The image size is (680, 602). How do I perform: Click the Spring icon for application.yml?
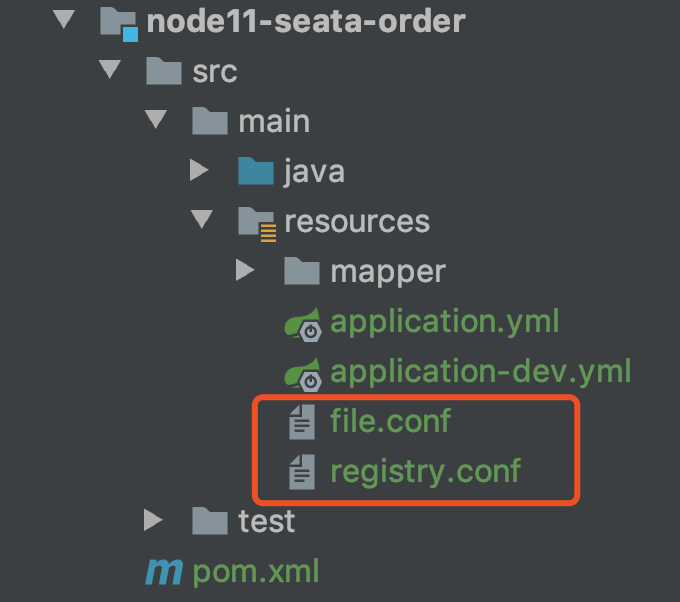tap(303, 324)
